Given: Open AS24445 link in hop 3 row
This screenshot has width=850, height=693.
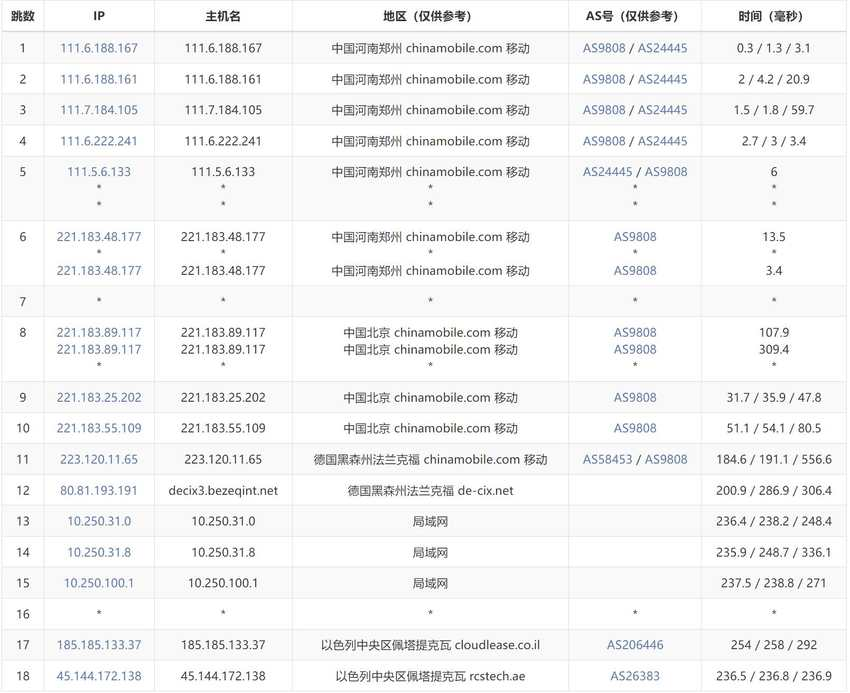Looking at the screenshot, I should 662,110.
